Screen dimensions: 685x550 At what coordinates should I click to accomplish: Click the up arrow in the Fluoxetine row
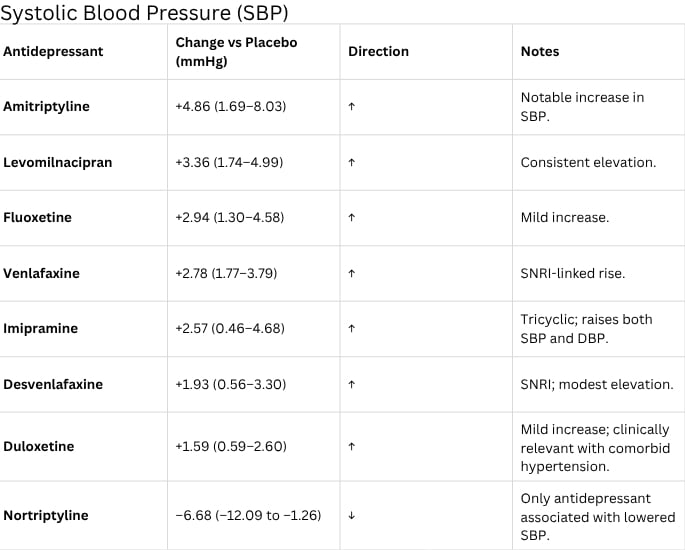coord(351,218)
